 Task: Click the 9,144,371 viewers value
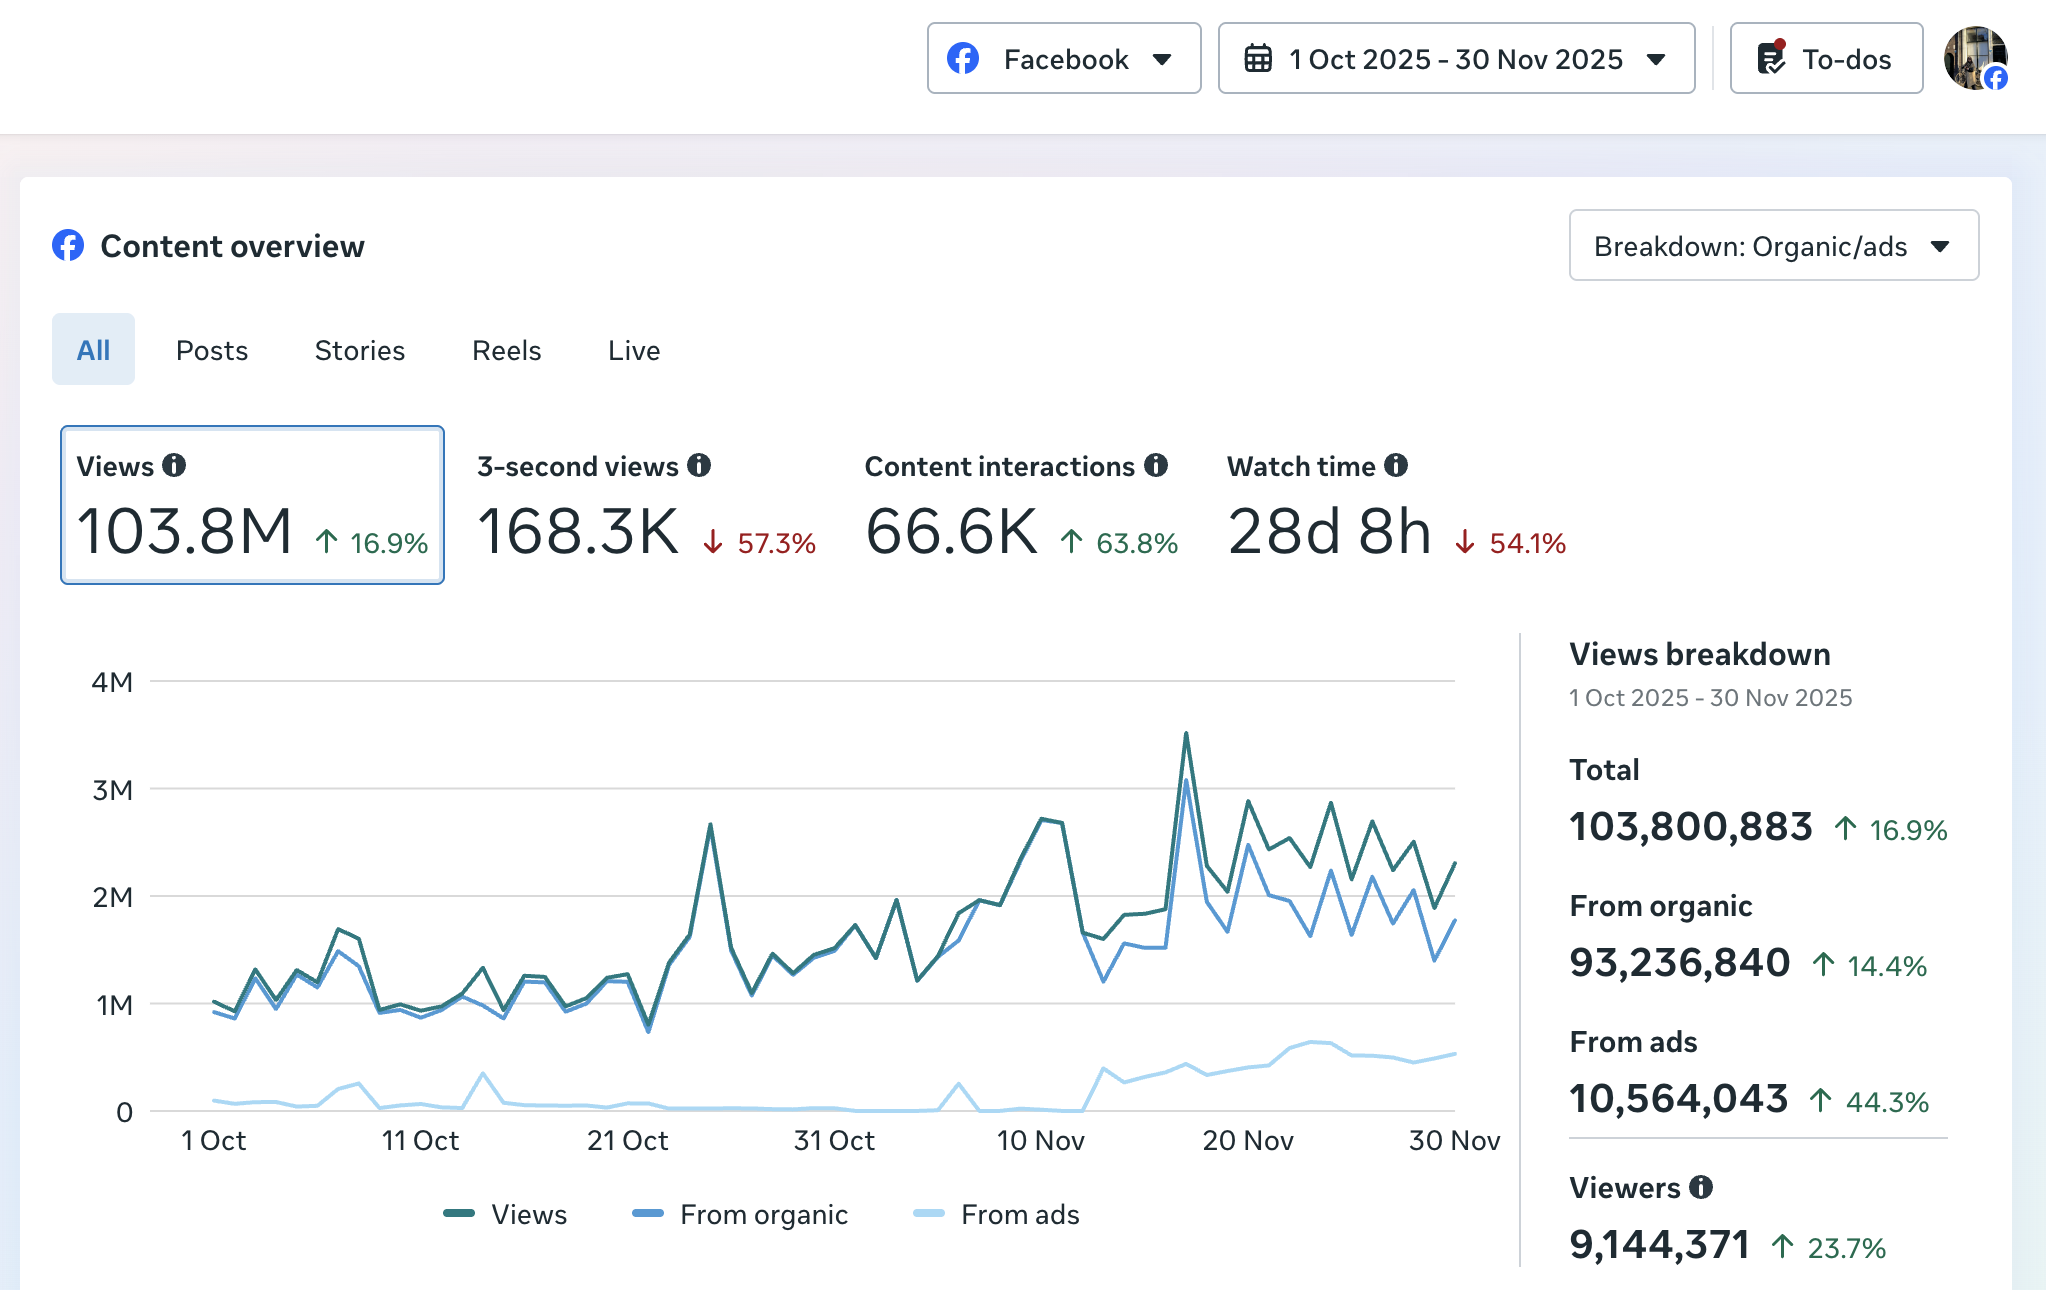[1660, 1245]
